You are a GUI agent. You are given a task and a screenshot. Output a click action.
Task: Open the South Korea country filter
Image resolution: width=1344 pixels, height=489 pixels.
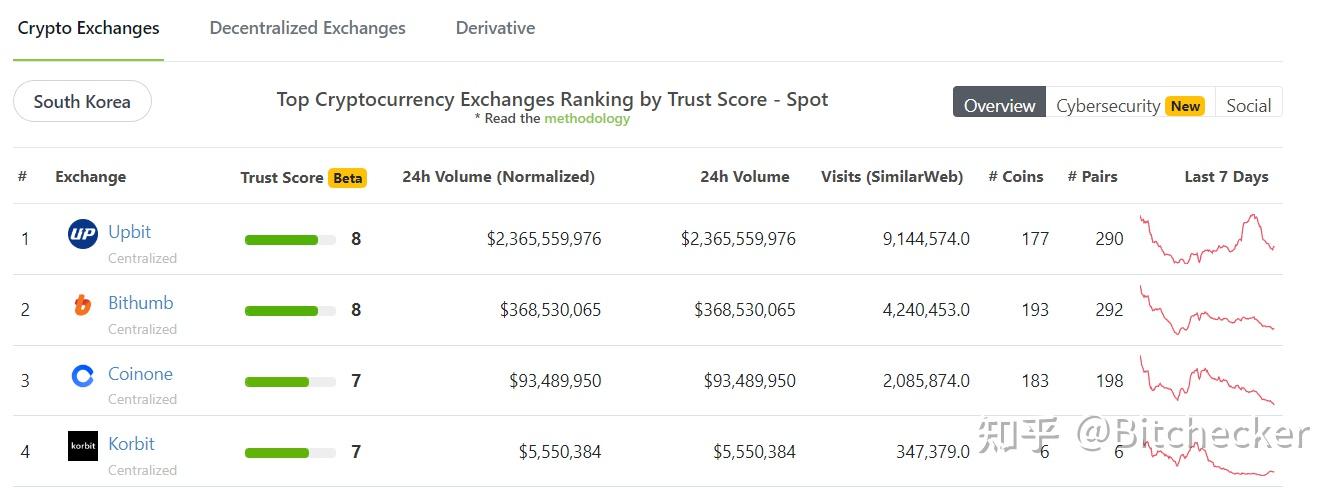(x=82, y=102)
